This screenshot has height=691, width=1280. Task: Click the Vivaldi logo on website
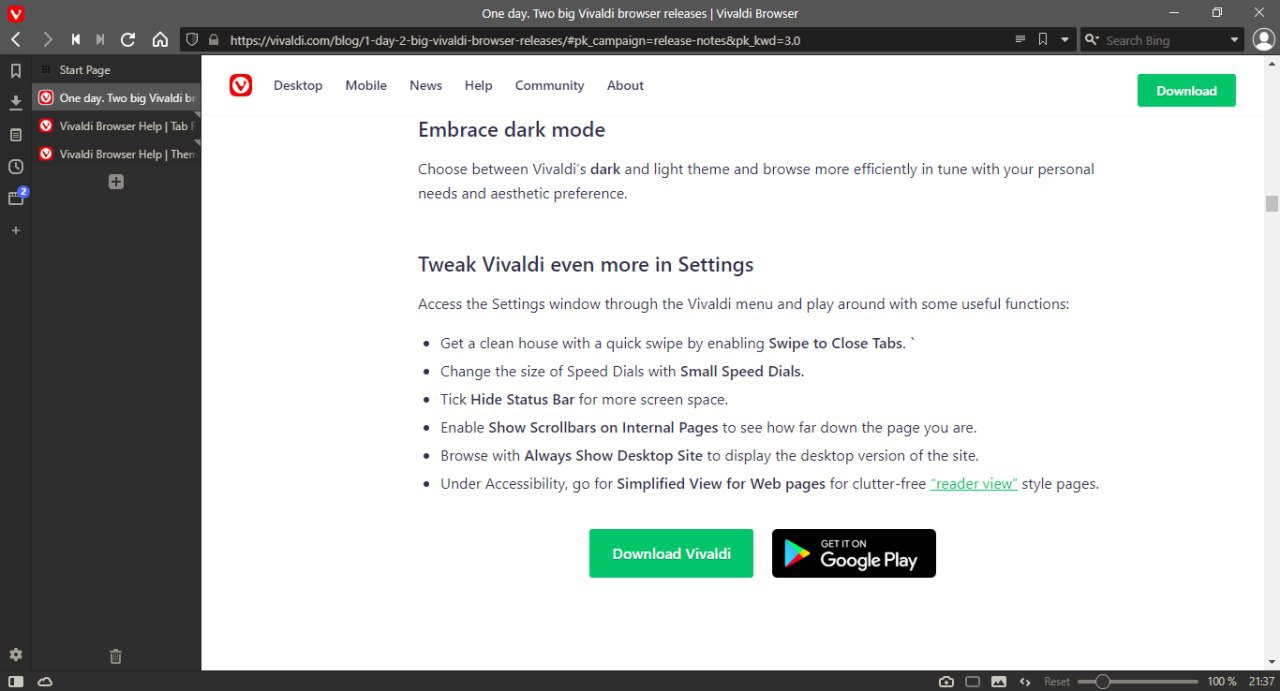point(240,85)
